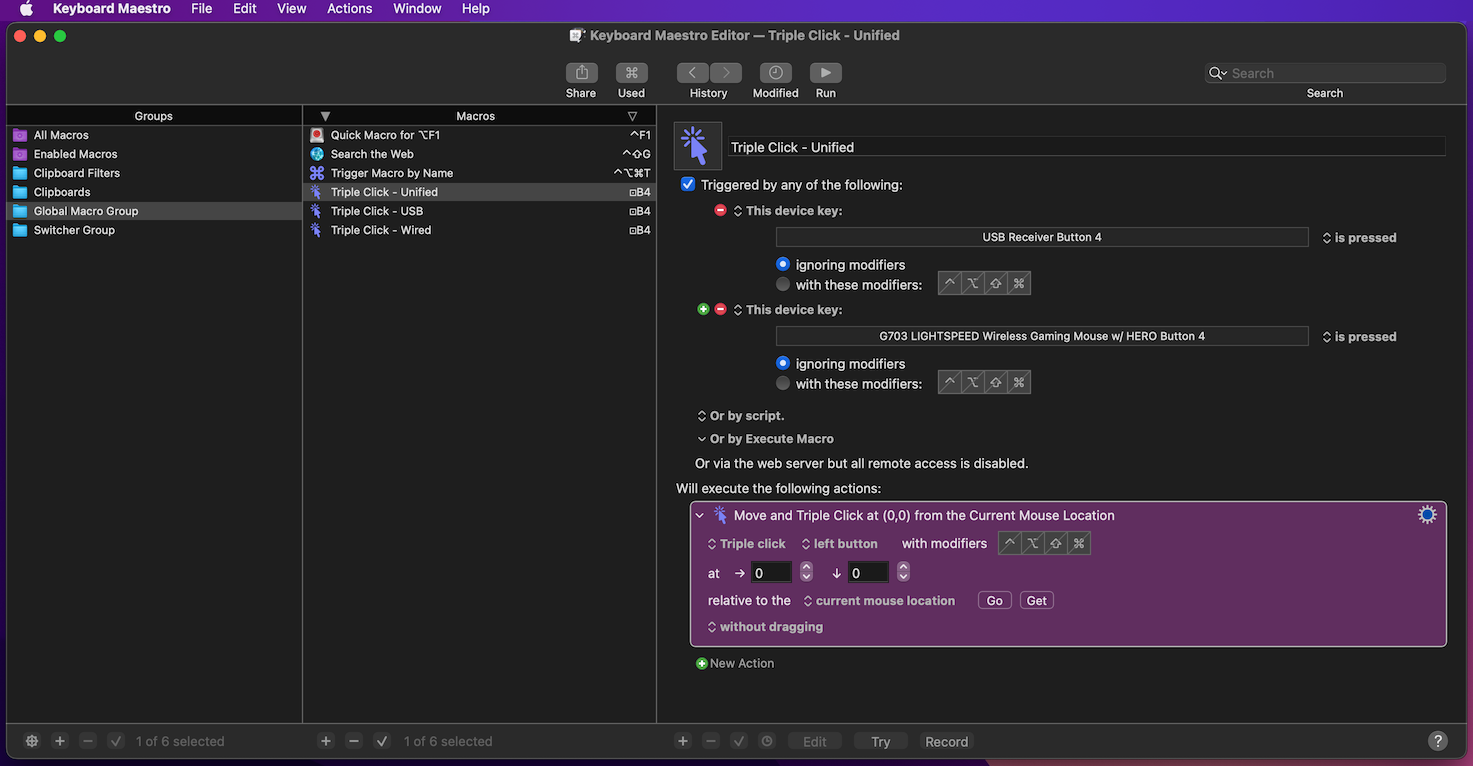Toggle Command modifier for USB Receiver trigger

(x=1019, y=283)
